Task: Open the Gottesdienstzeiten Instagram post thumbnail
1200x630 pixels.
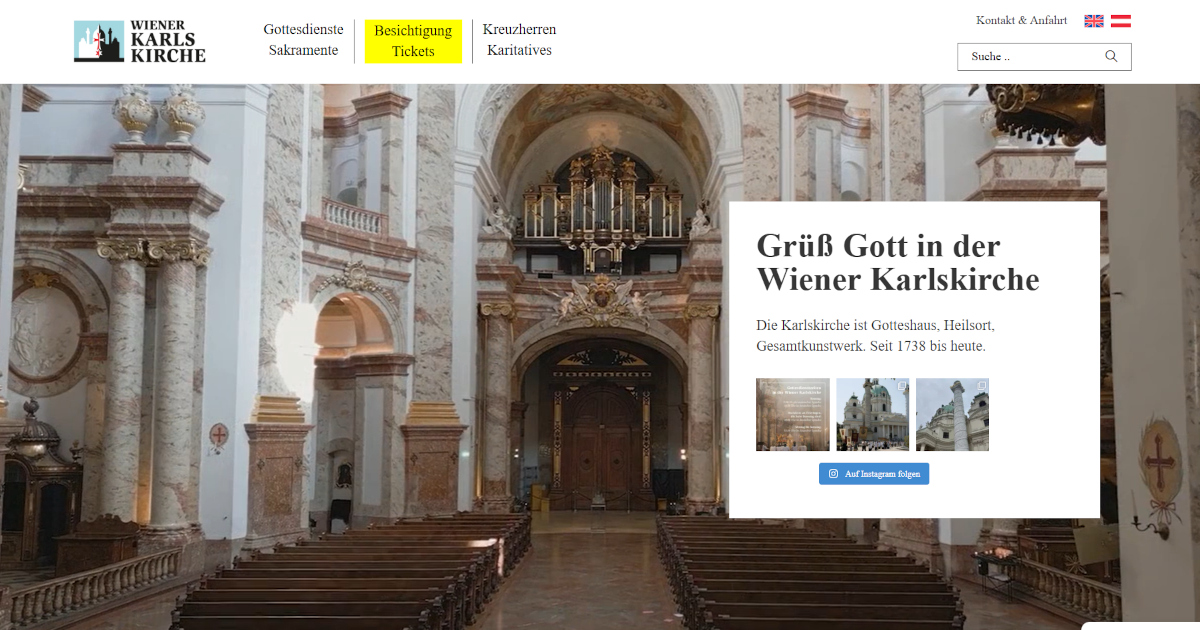Action: tap(793, 414)
